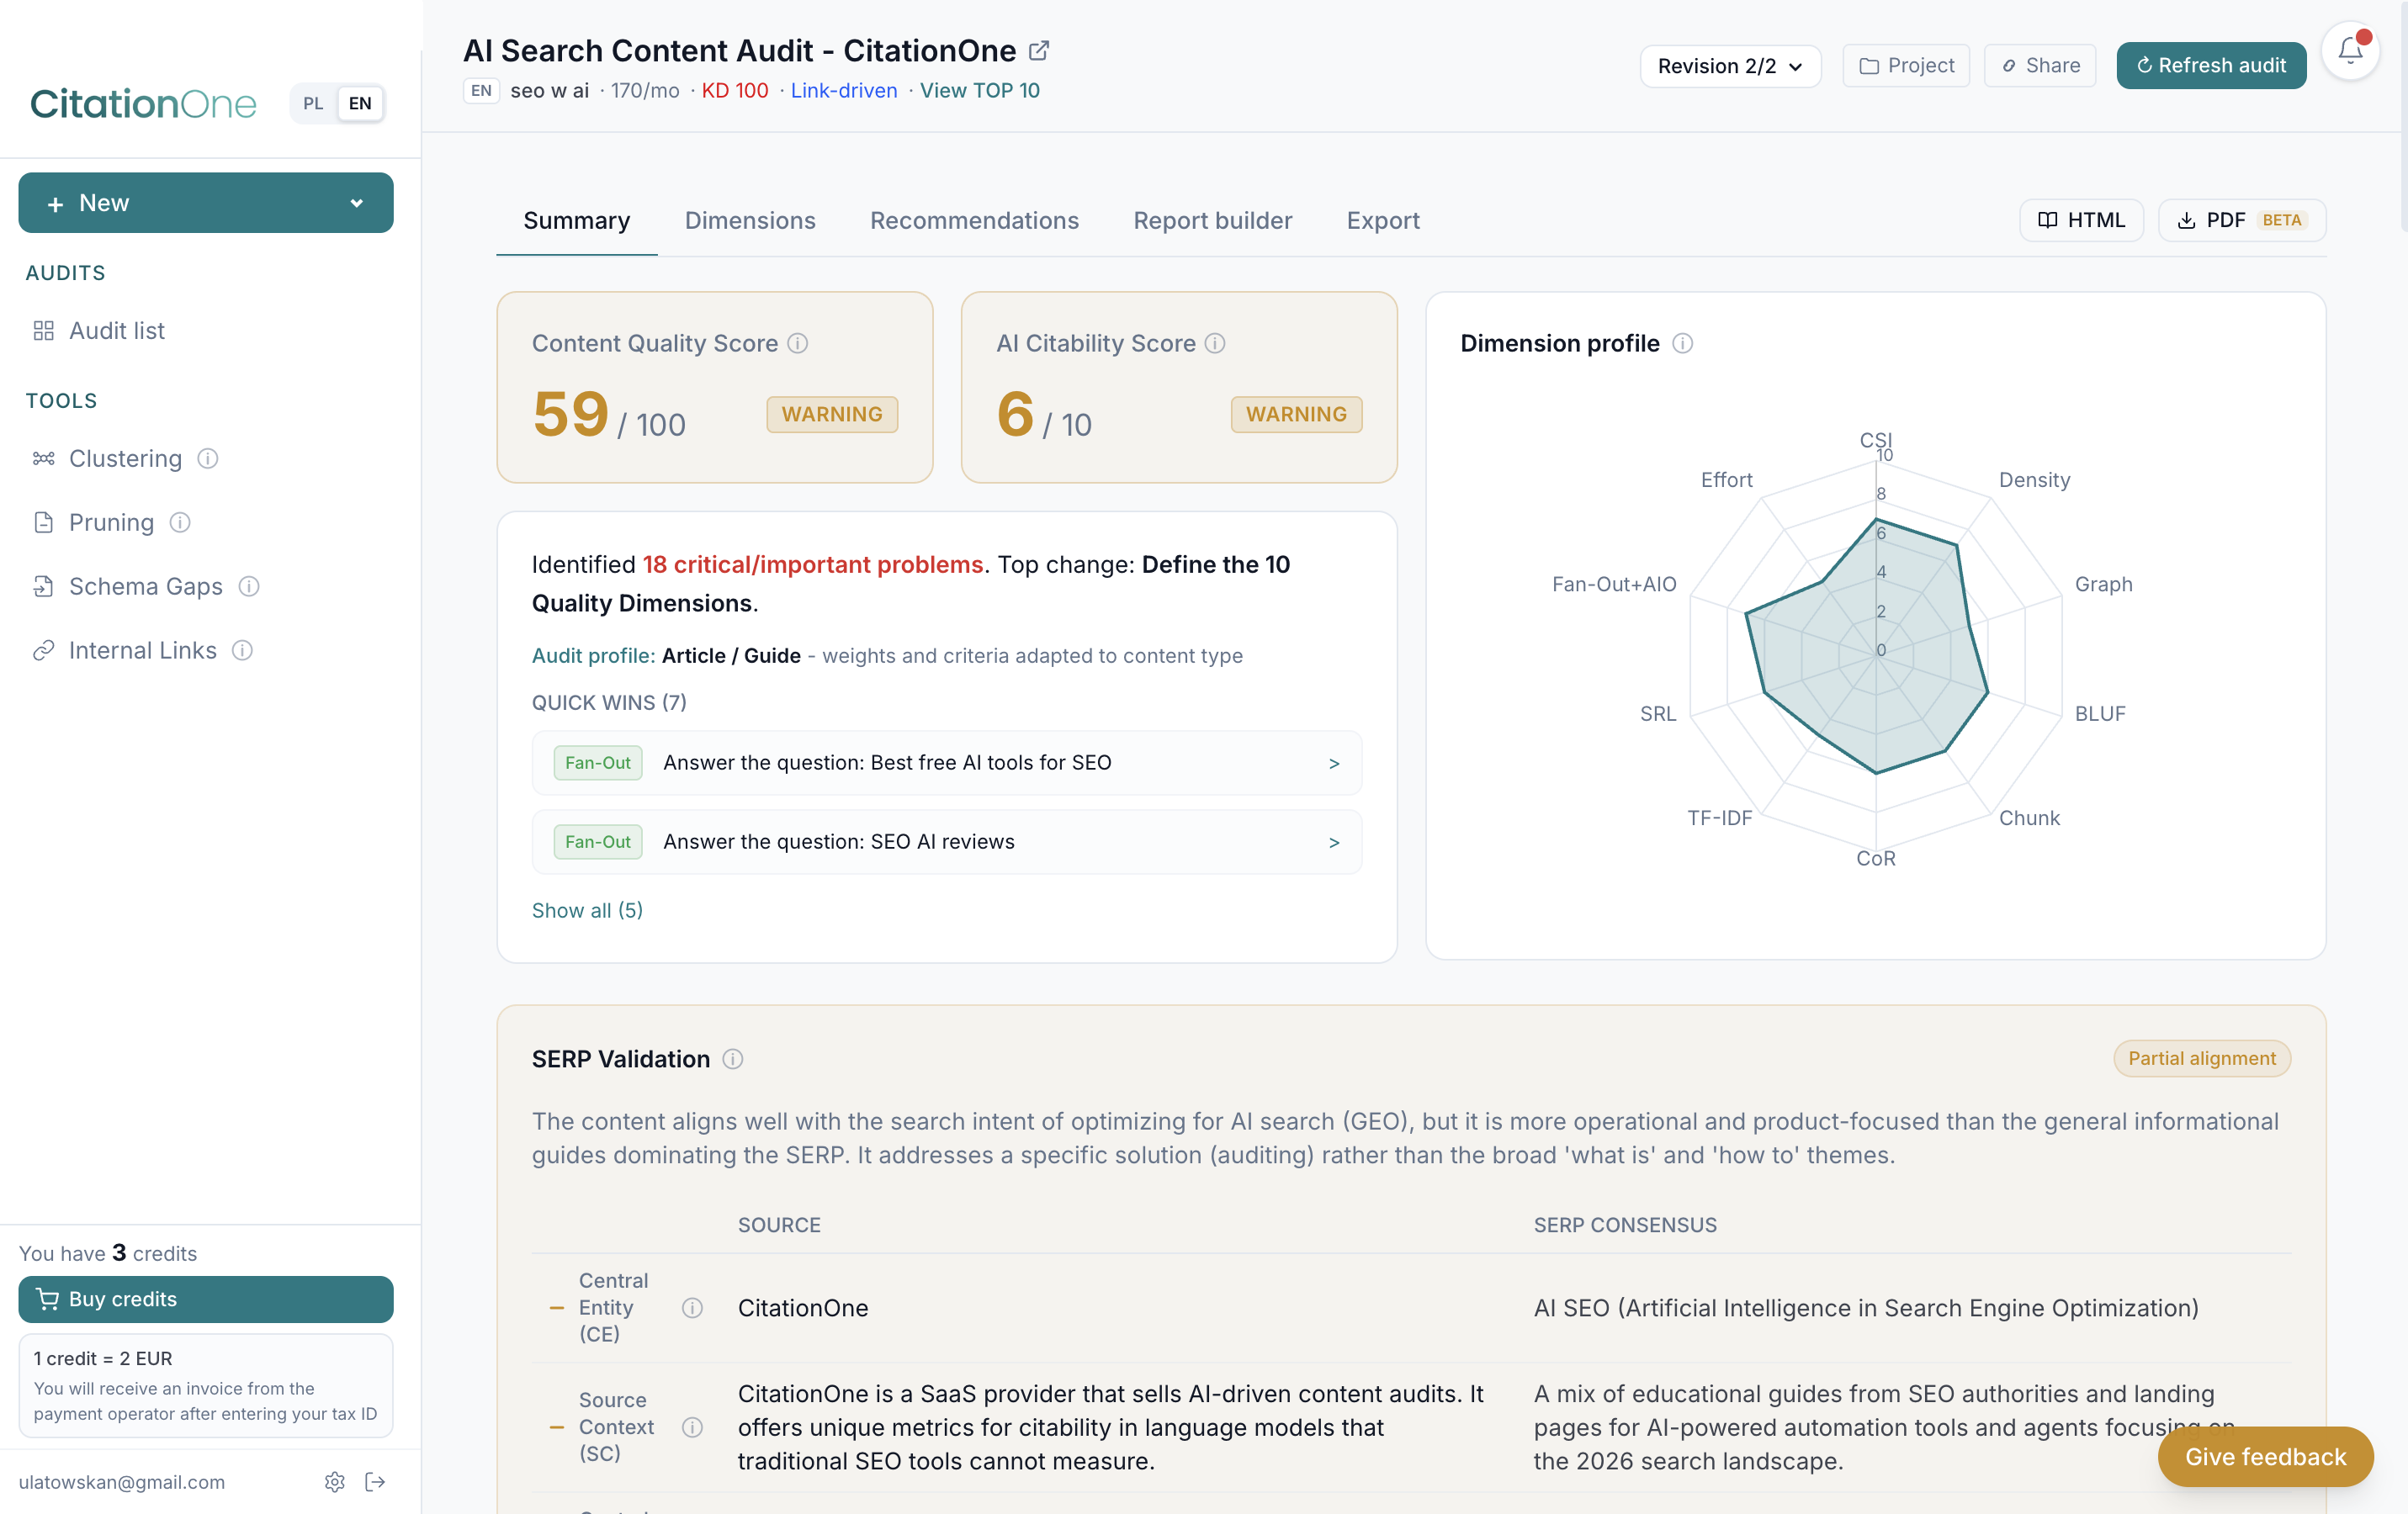This screenshot has height=1514, width=2408.
Task: Click the KD 100 value
Action: point(735,90)
